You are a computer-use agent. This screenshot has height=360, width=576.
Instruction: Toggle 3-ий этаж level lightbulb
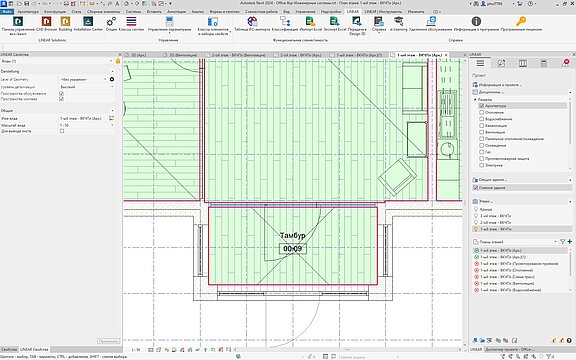click(x=476, y=216)
